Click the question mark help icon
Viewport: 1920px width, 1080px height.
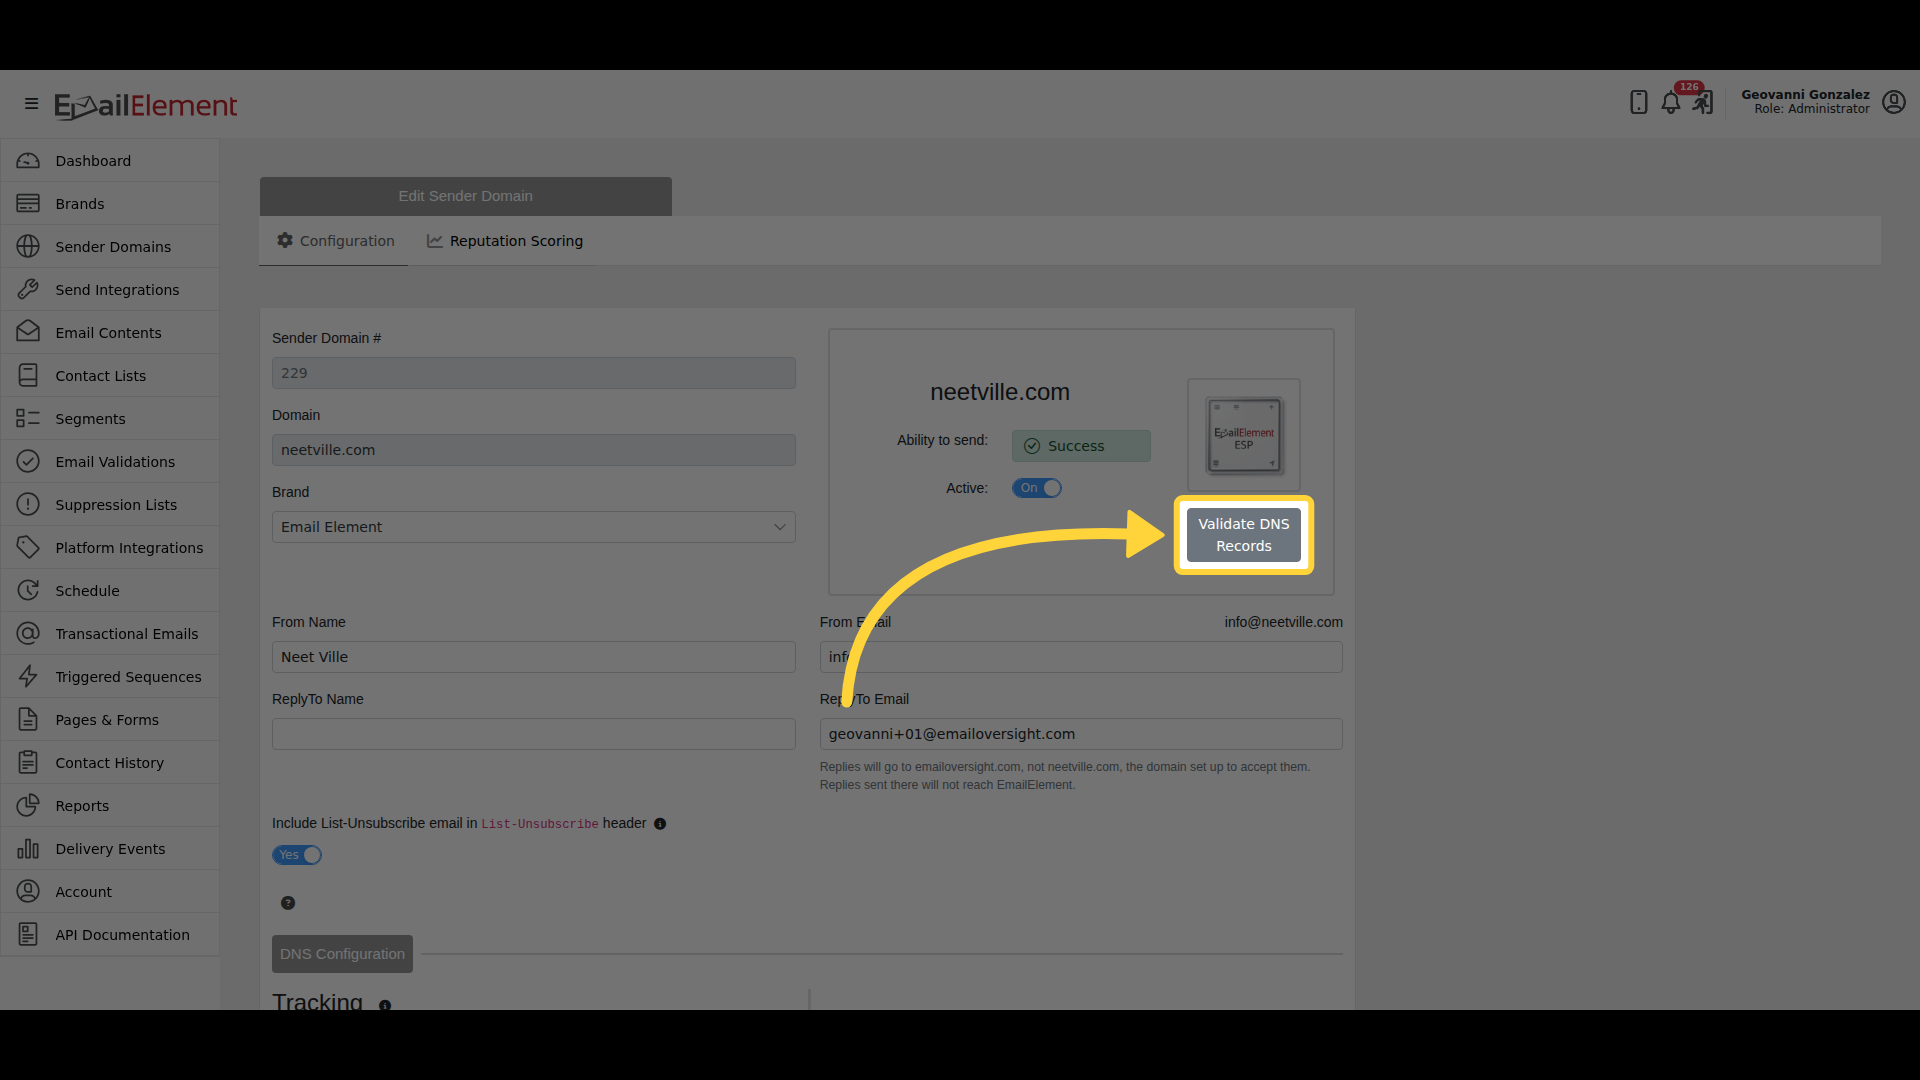(288, 903)
